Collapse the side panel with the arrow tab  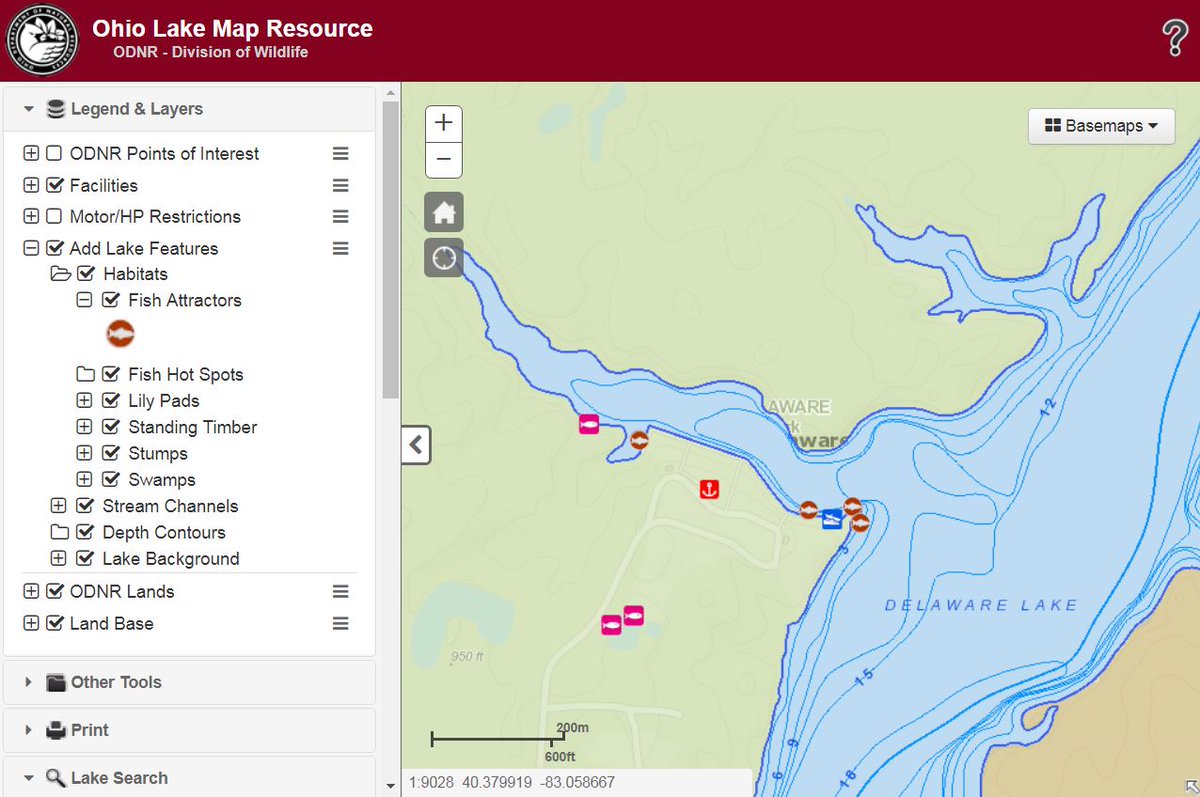[x=416, y=445]
